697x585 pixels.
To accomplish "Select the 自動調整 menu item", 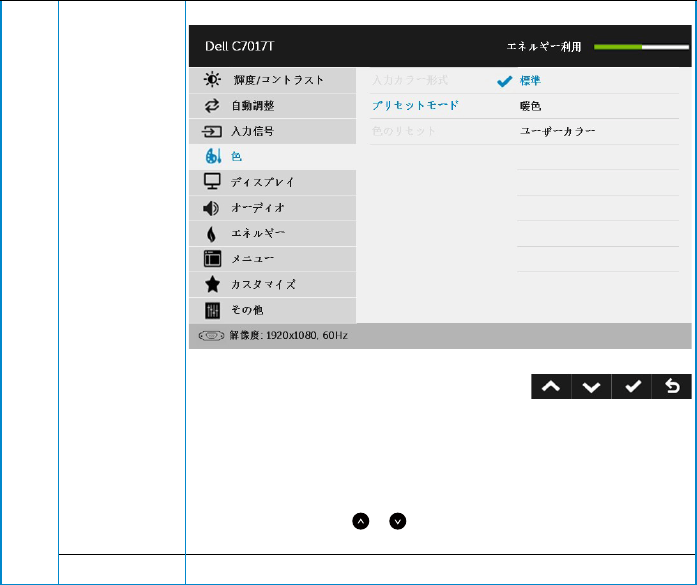I will click(x=272, y=106).
